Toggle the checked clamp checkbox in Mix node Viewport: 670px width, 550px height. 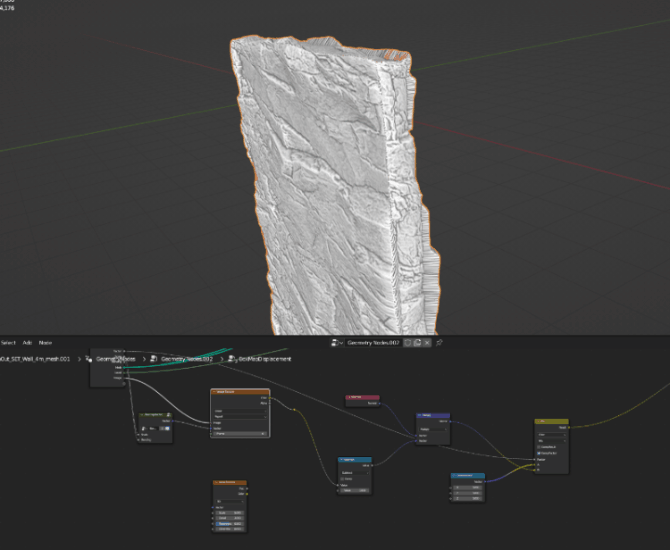pos(539,453)
